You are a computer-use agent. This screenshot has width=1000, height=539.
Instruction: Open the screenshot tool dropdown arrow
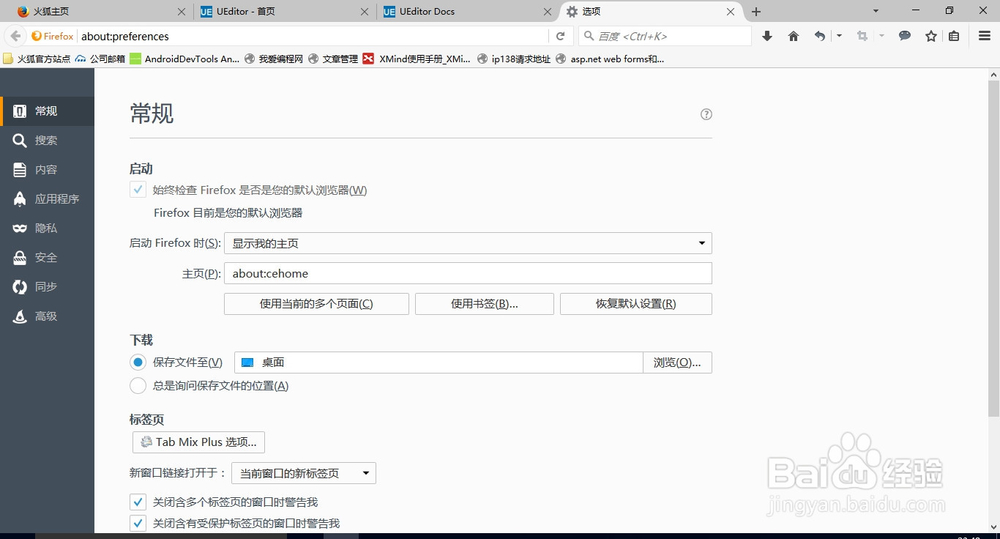pyautogui.click(x=881, y=36)
